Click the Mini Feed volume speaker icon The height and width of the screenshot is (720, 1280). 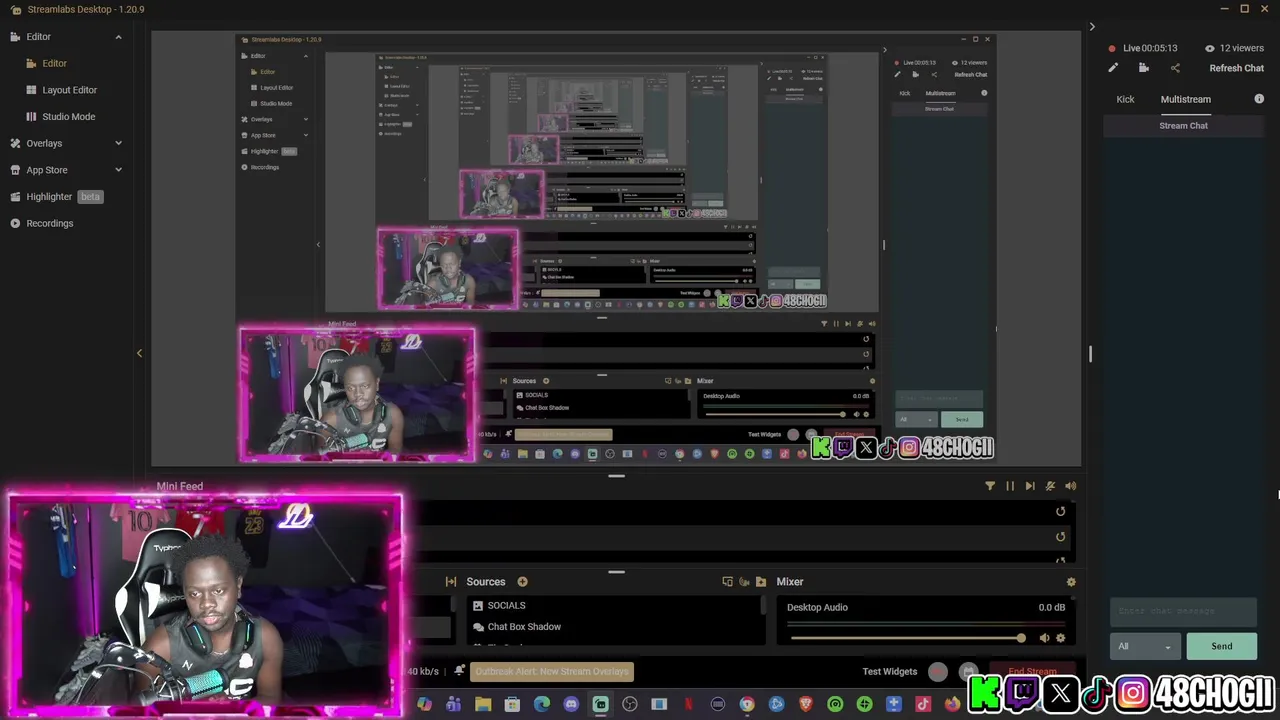point(1070,486)
